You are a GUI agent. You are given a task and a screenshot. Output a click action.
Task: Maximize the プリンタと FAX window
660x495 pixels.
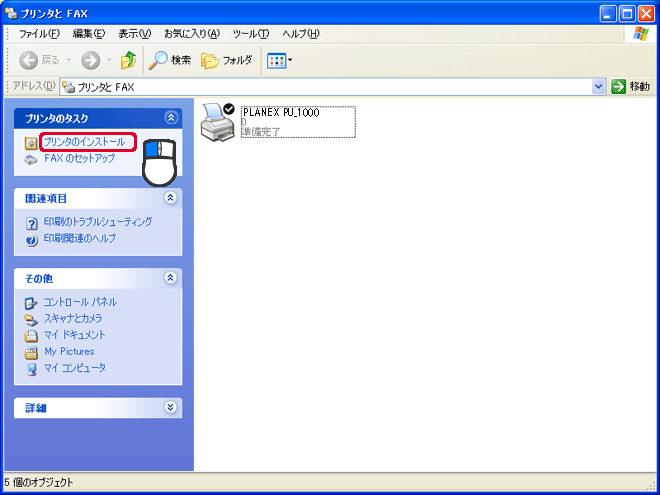(x=627, y=14)
